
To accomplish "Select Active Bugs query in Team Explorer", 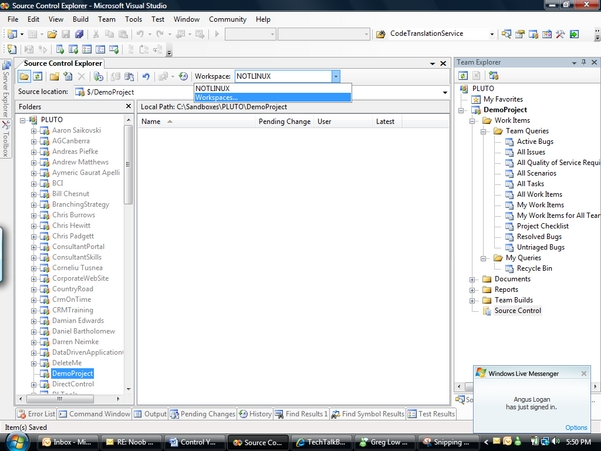I will pos(535,141).
